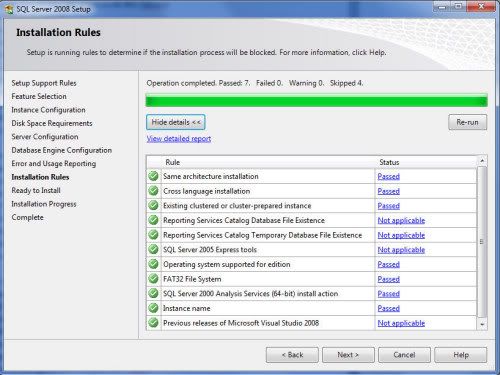Click green check icon beside Cross language installation

[153, 191]
